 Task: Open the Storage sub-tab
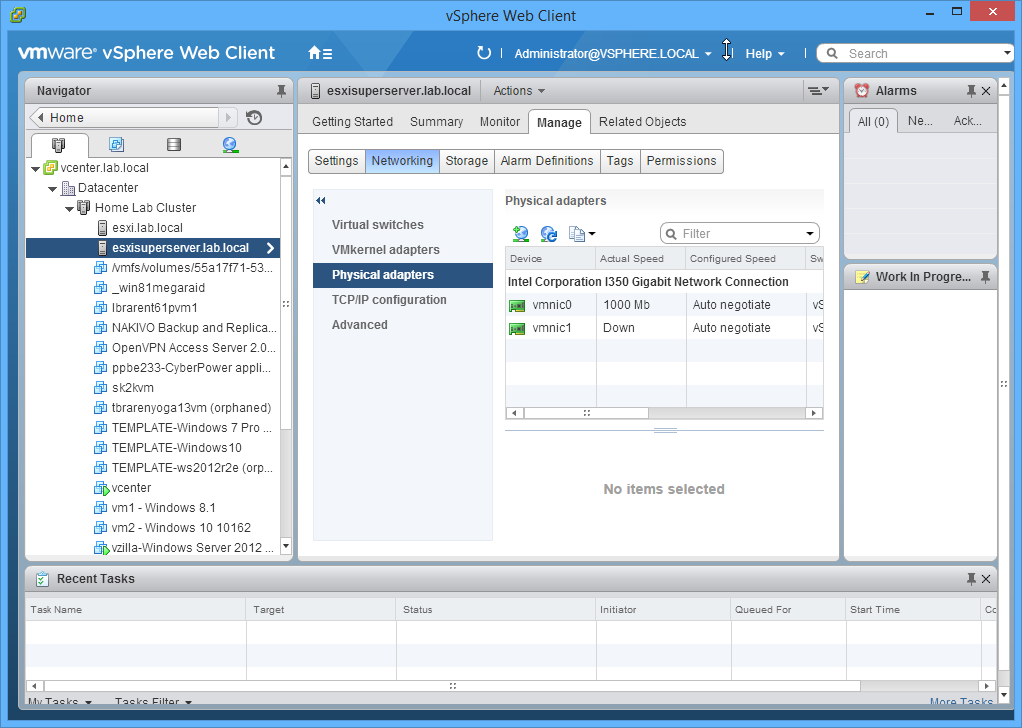467,161
